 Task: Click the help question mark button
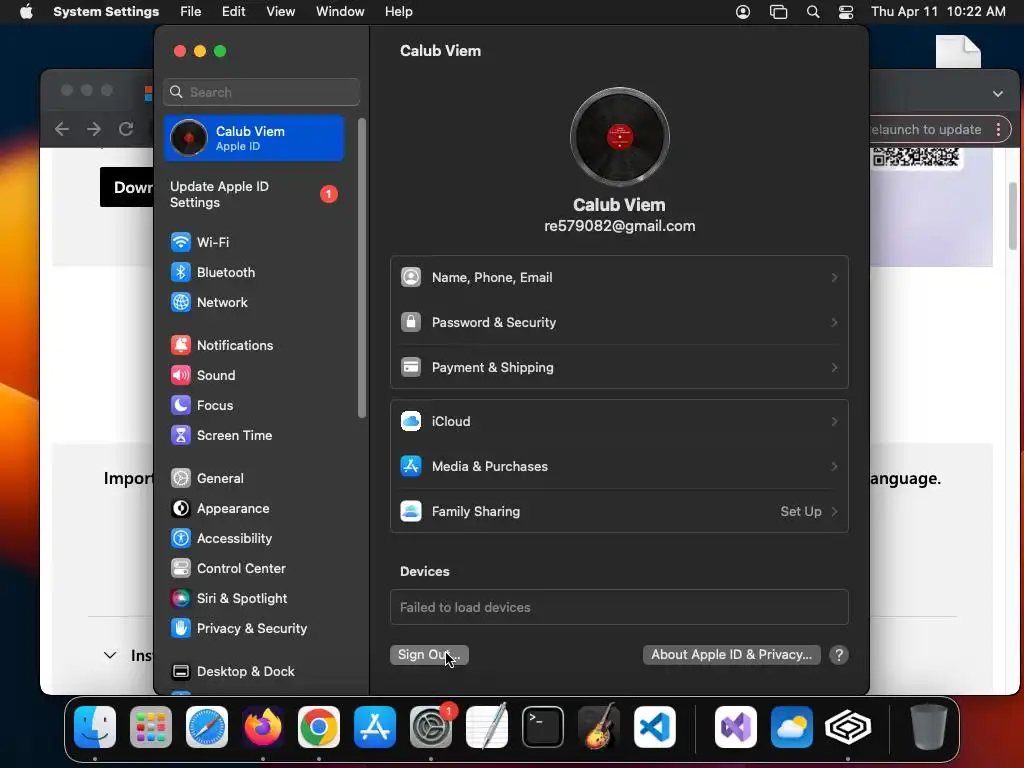pos(839,655)
